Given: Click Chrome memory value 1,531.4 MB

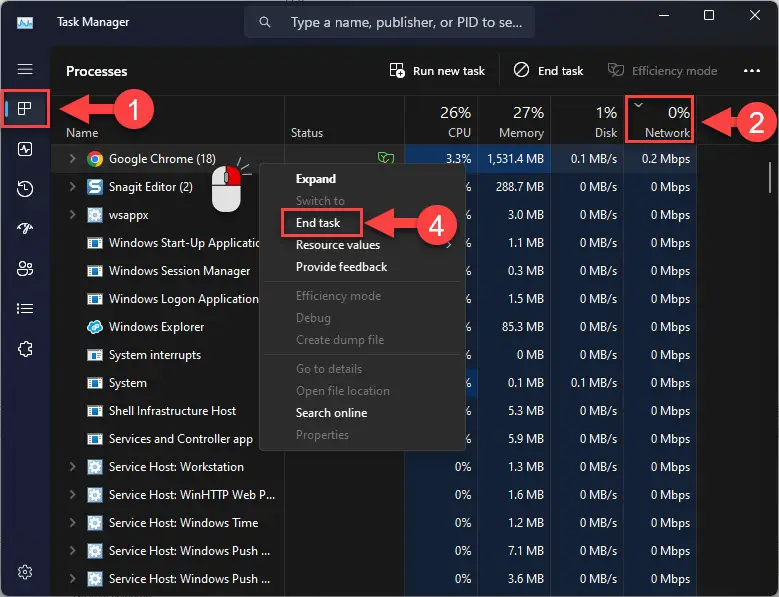Looking at the screenshot, I should [515, 159].
